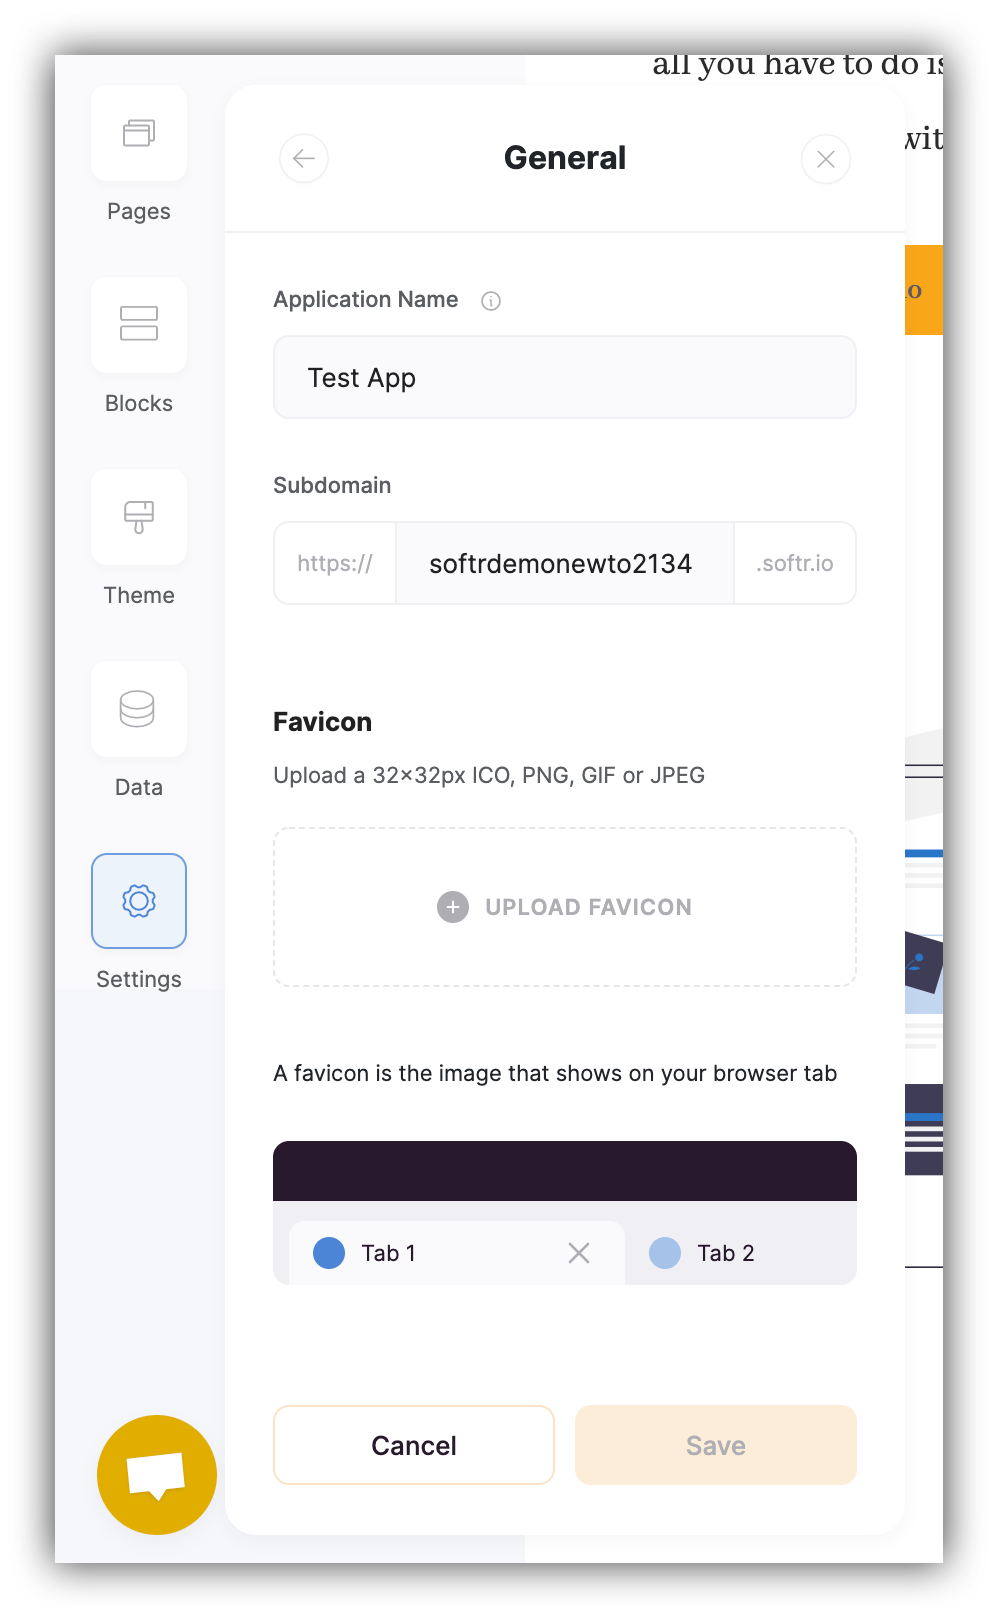Open the Pages panel icon
This screenshot has width=998, height=1618.
139,133
